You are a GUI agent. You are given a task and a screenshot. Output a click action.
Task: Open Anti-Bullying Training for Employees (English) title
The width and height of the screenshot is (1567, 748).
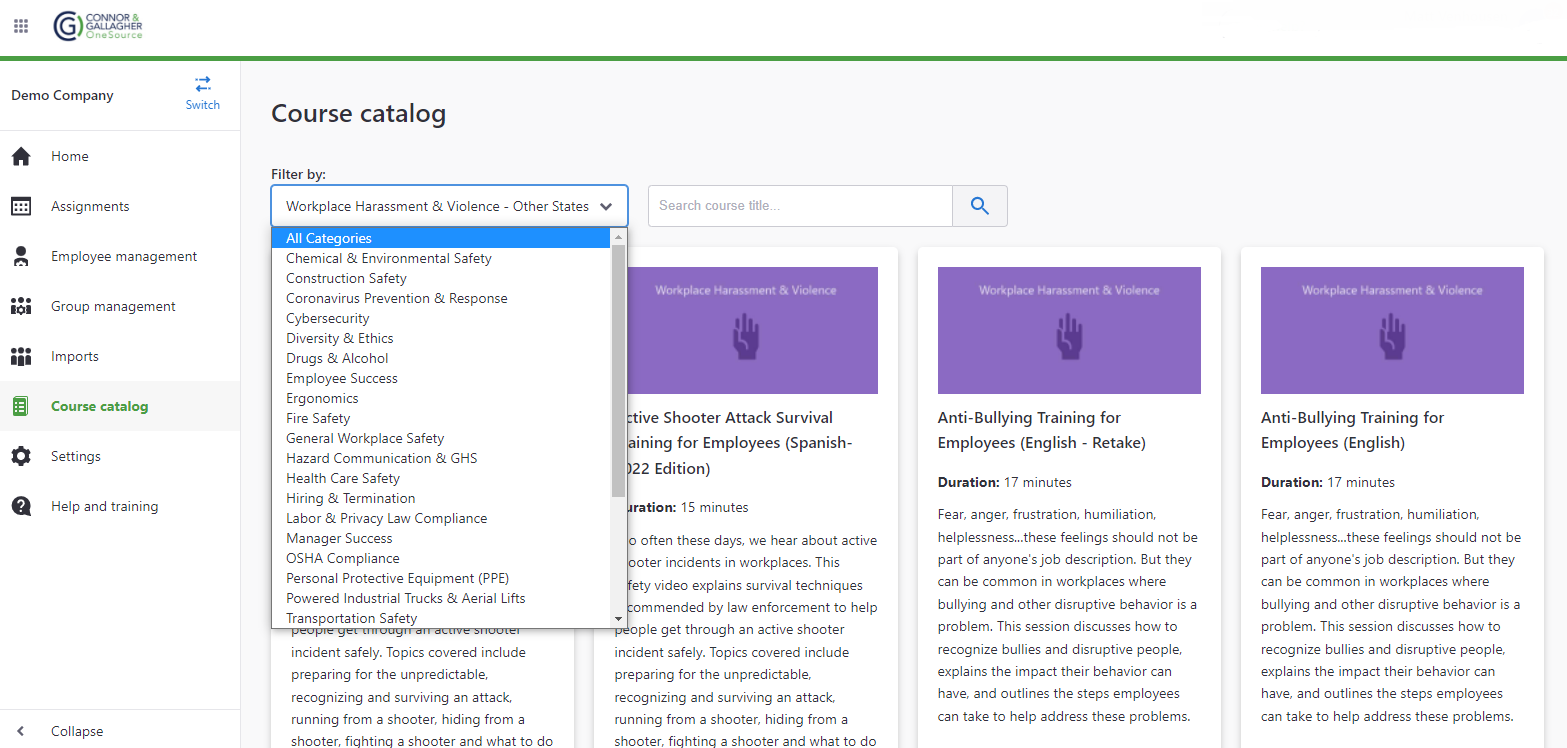[x=1353, y=430]
